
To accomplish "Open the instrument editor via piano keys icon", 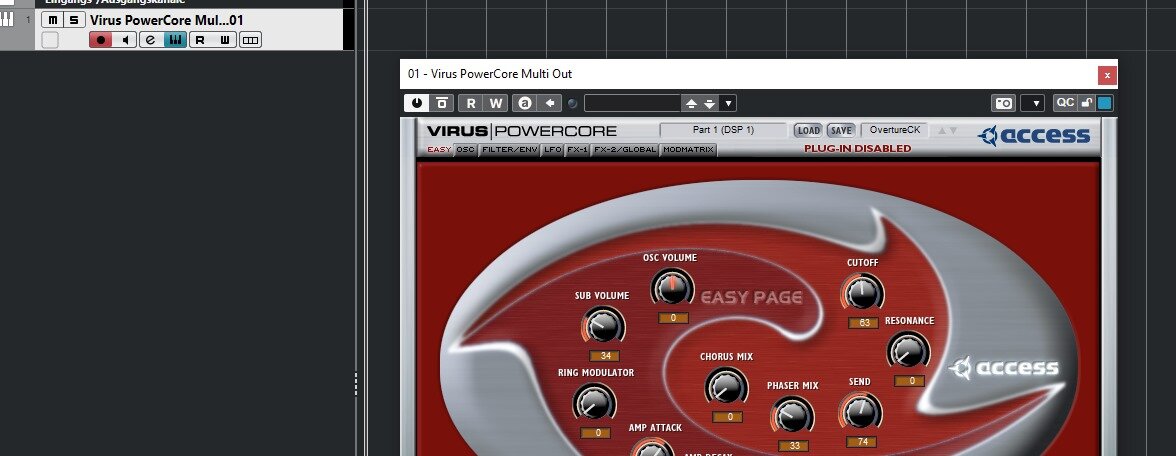I will pyautogui.click(x=175, y=40).
